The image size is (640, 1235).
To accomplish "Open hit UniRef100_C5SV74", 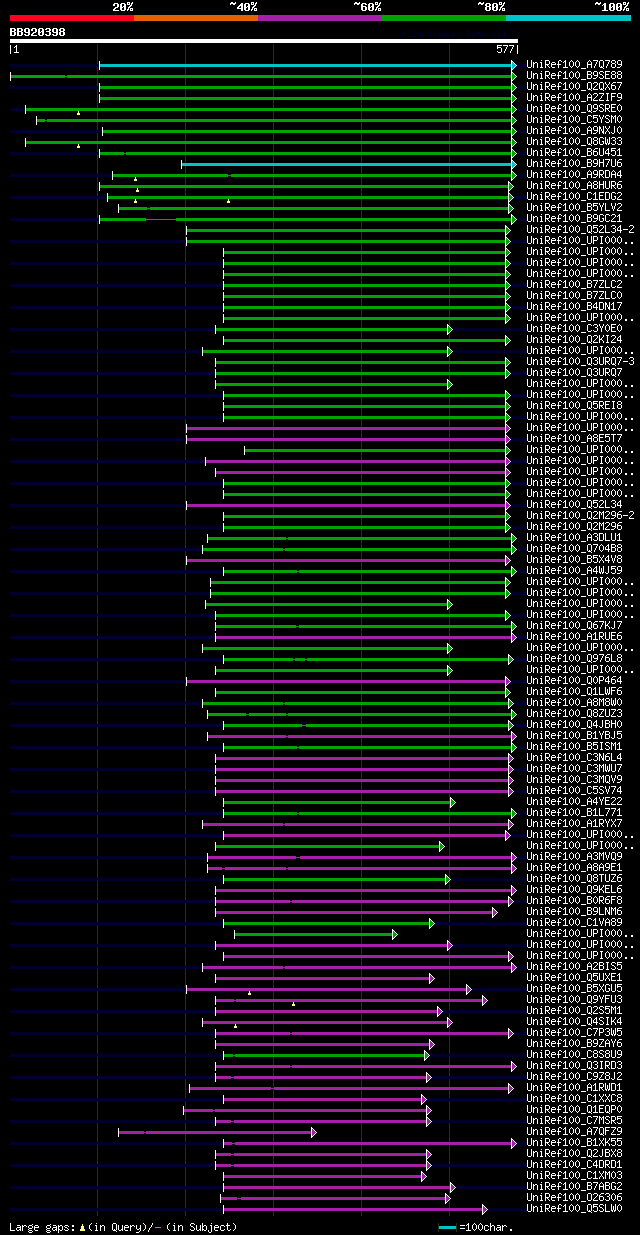I will pyautogui.click(x=574, y=791).
